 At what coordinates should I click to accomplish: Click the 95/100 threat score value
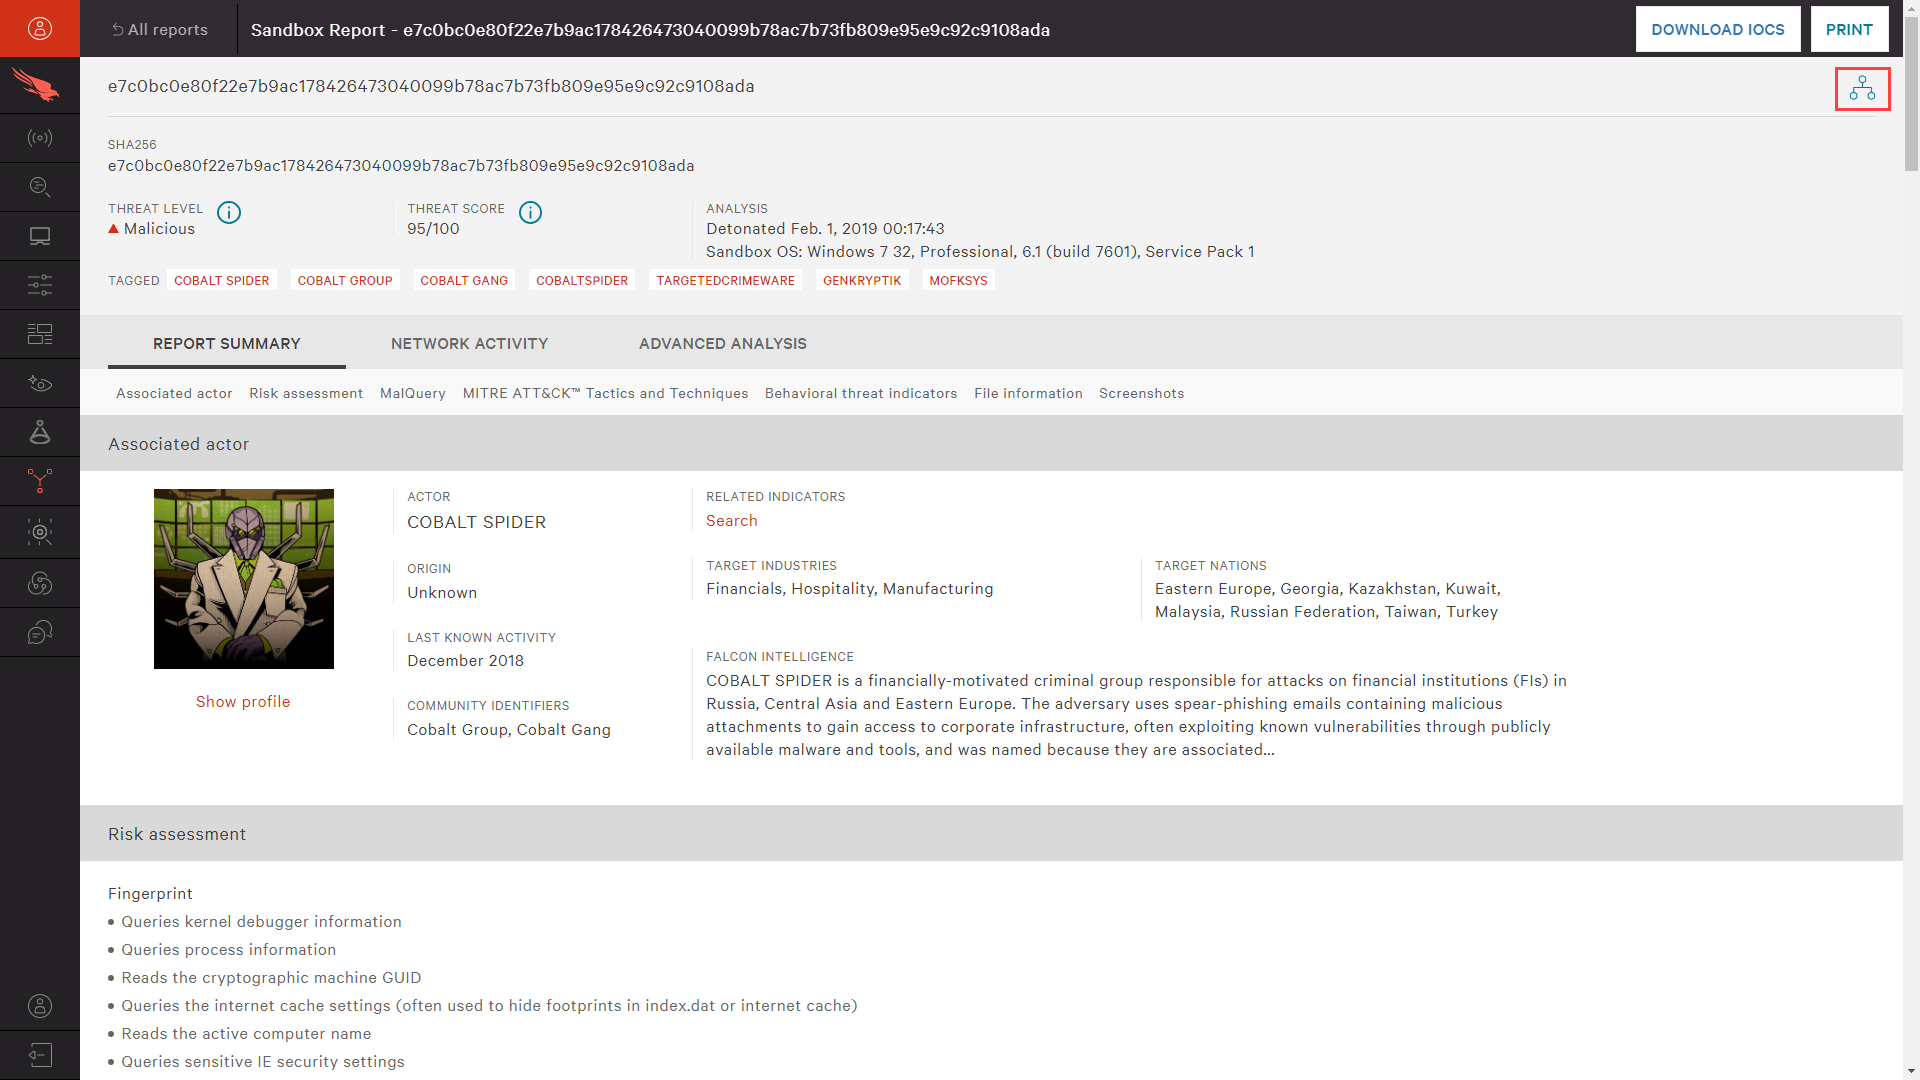433,229
